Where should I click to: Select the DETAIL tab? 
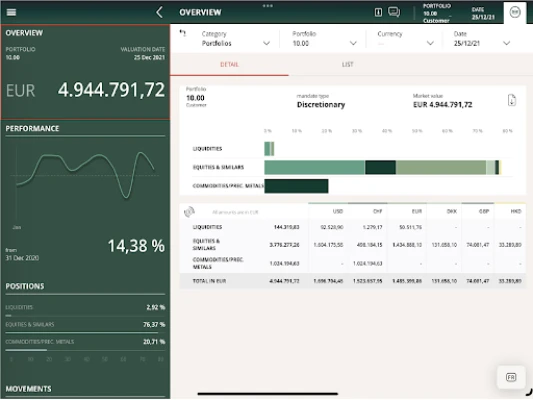[x=229, y=65]
